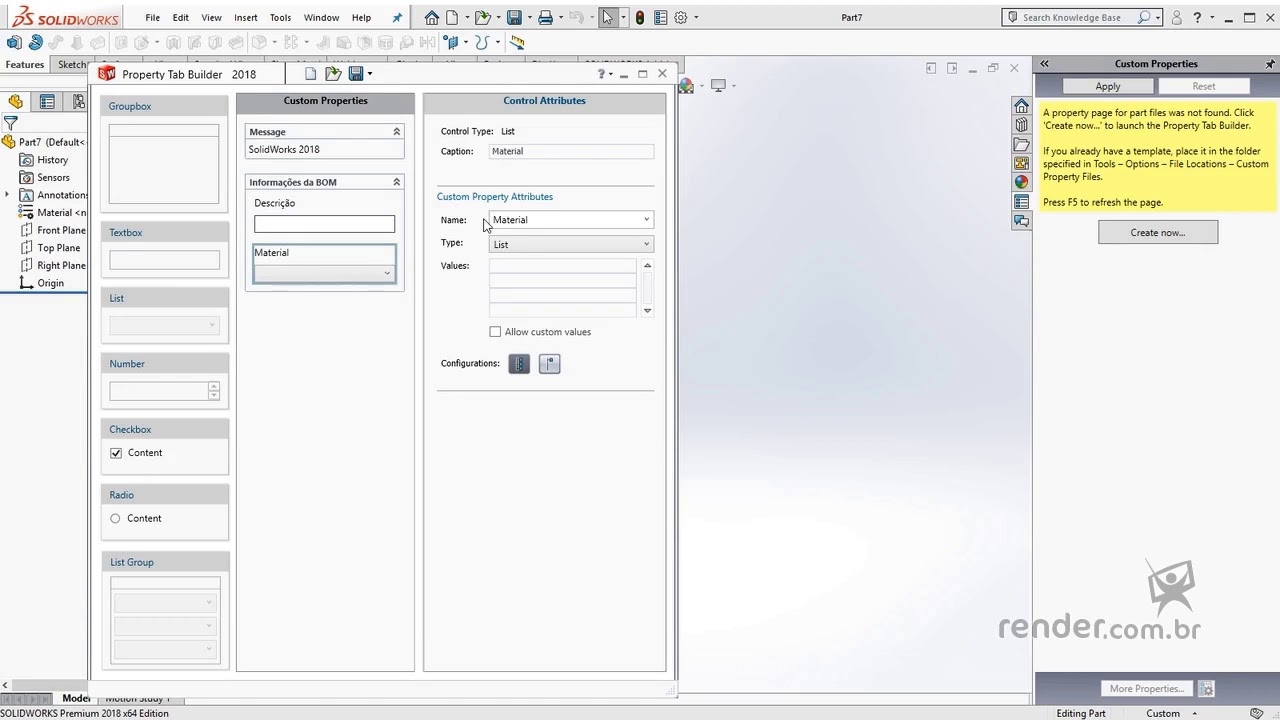Select Origin in feature tree
This screenshot has width=1280, height=720.
[x=50, y=283]
